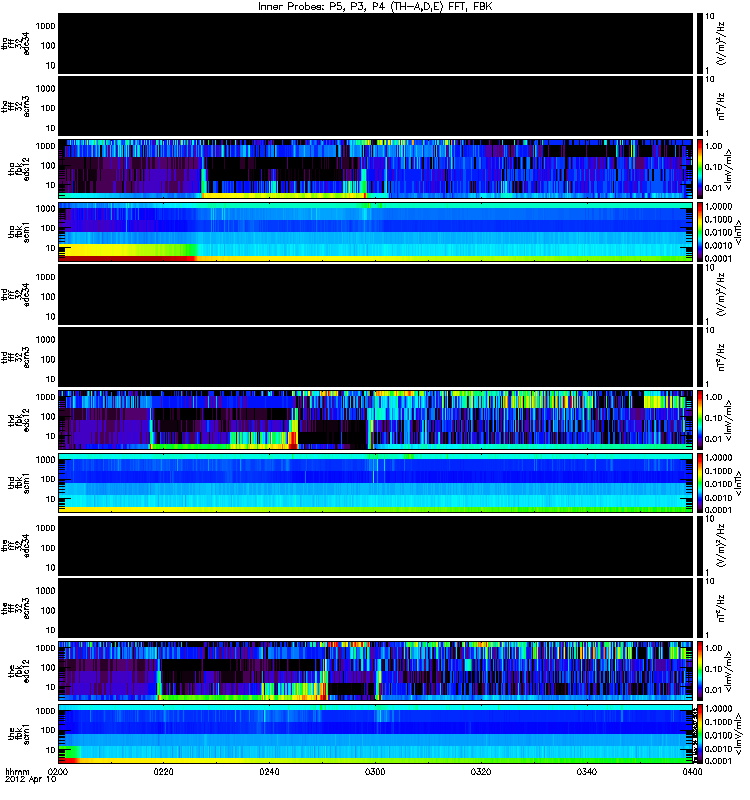Click the 'the fbk scm1' y-axis label
Screen dimensions: 750x800
(19, 735)
